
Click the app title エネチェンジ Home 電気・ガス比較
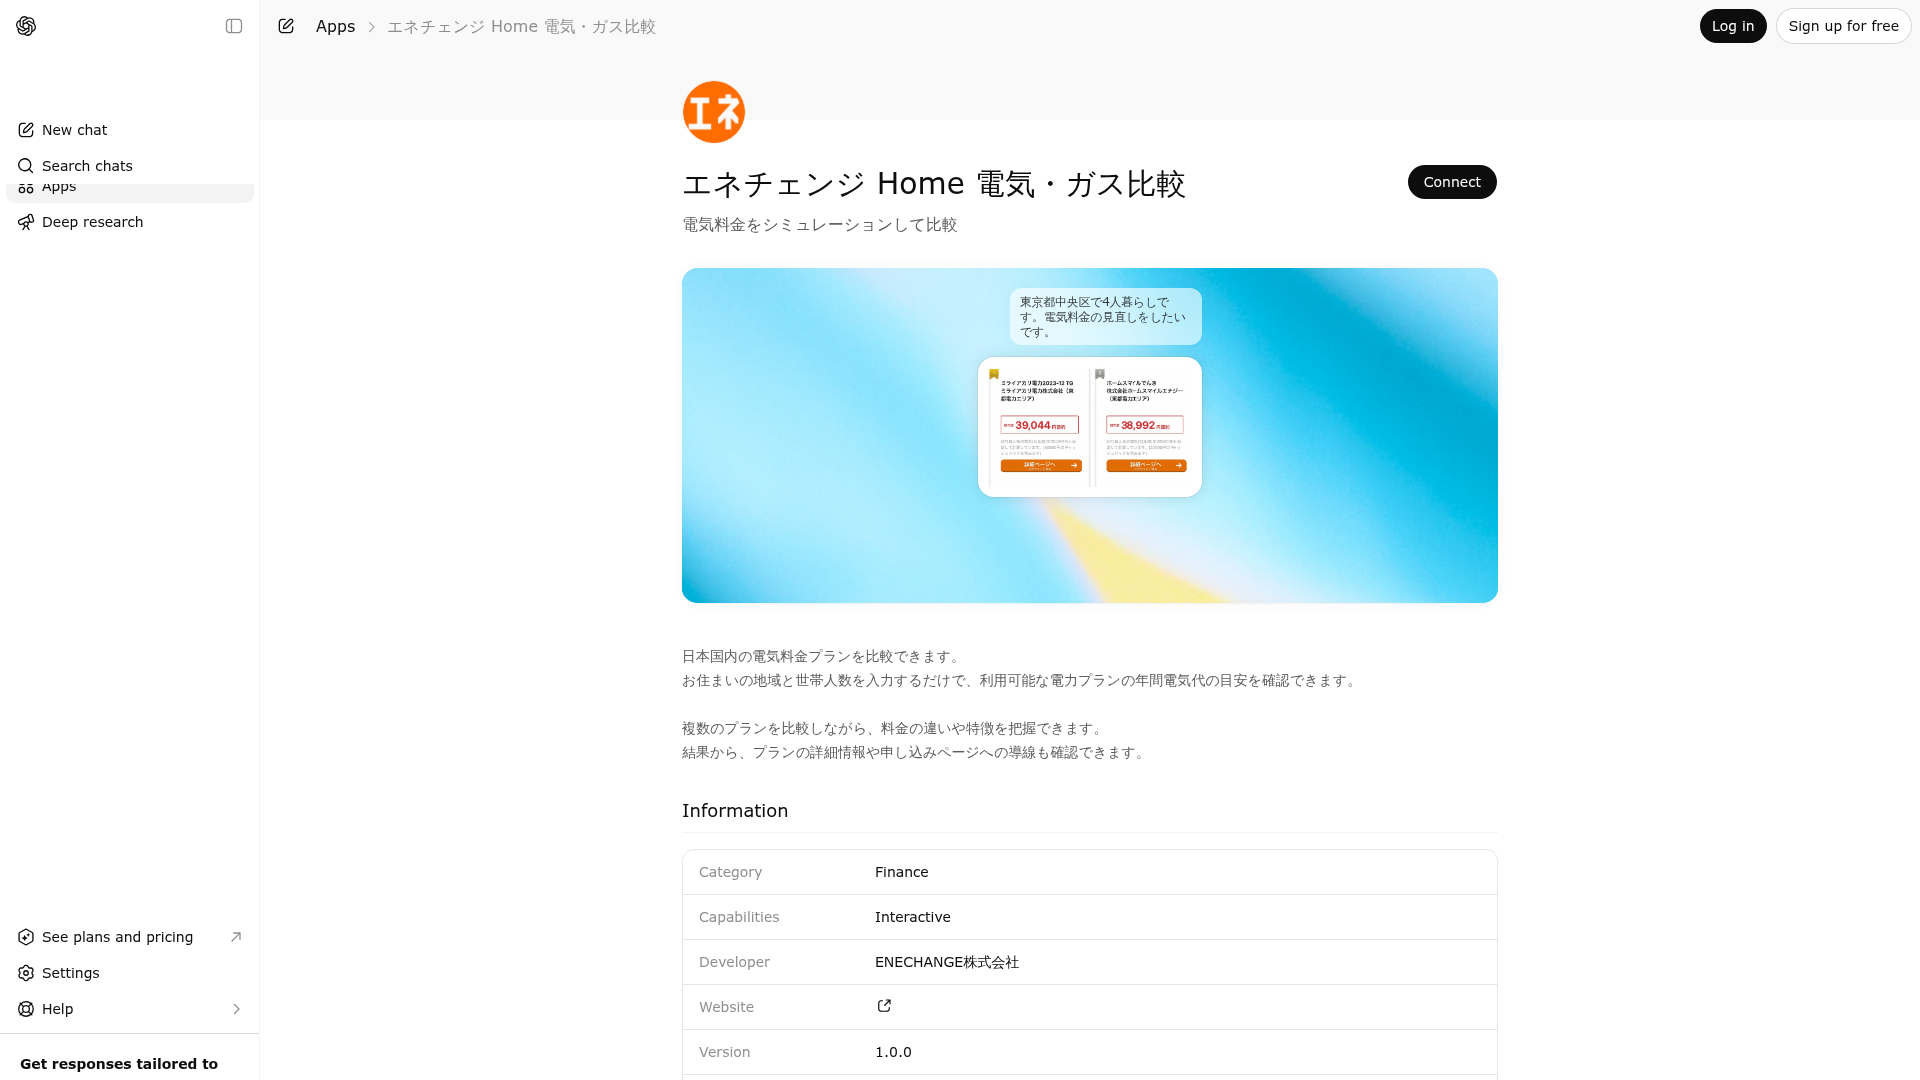point(933,184)
